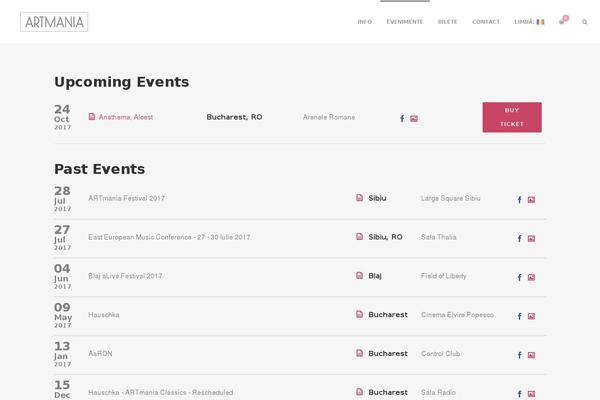This screenshot has height=400, width=600.
Task: Click document icon in Sala Radio row
Action: point(359,392)
